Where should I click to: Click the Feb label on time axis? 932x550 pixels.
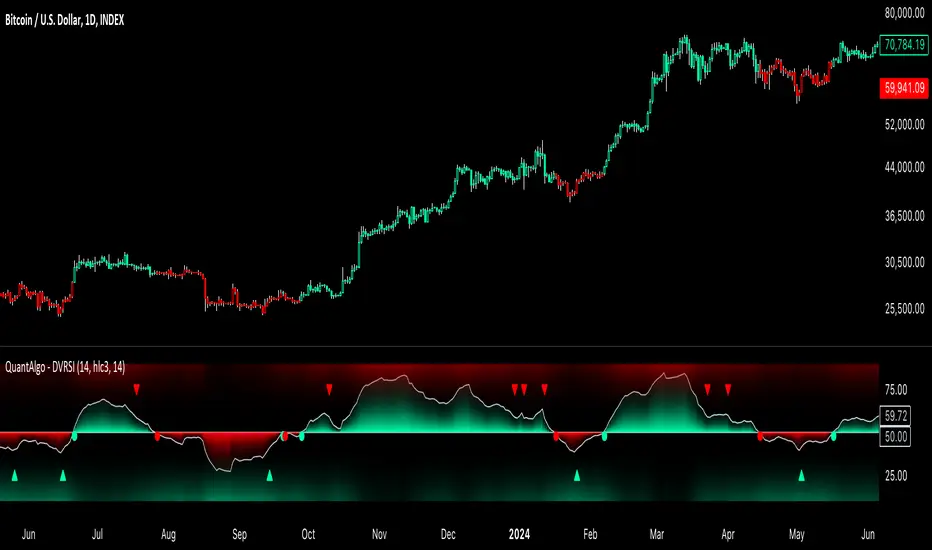[590, 534]
